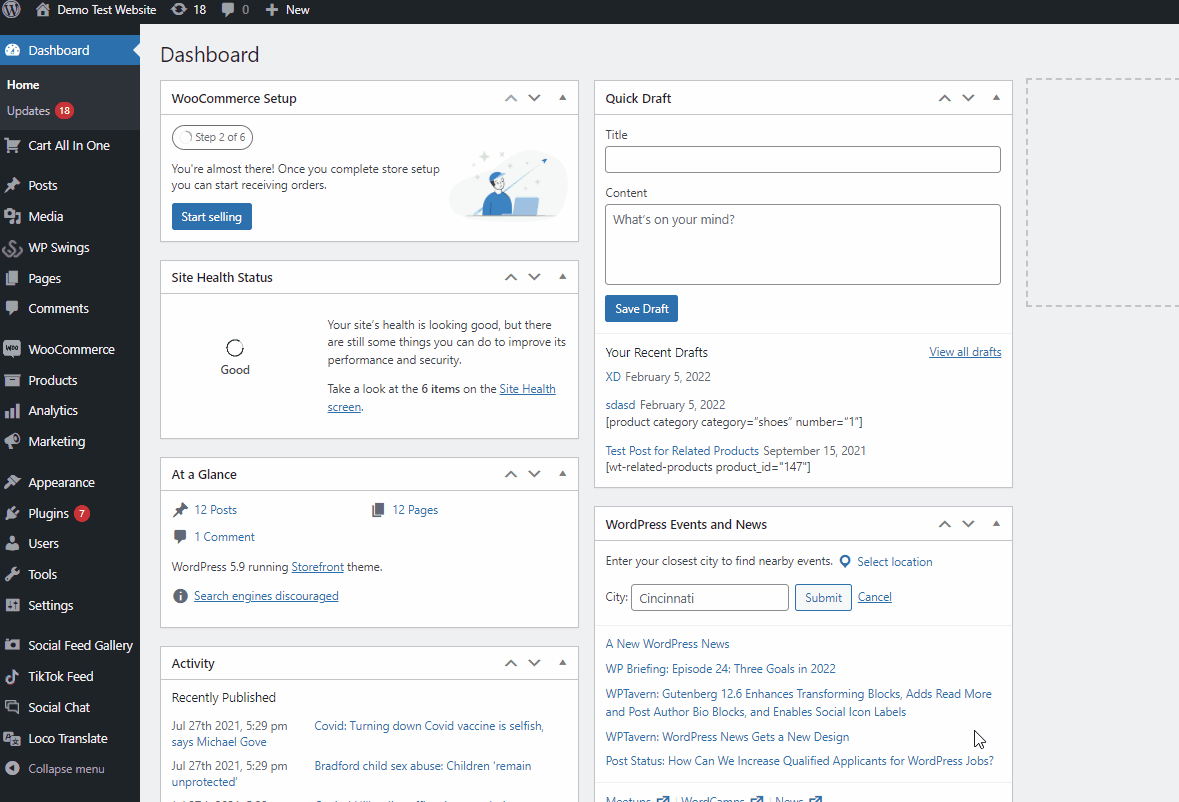Viewport: 1179px width, 802px height.
Task: Click the Step 2 of 6 progress indicator
Action: click(x=212, y=138)
